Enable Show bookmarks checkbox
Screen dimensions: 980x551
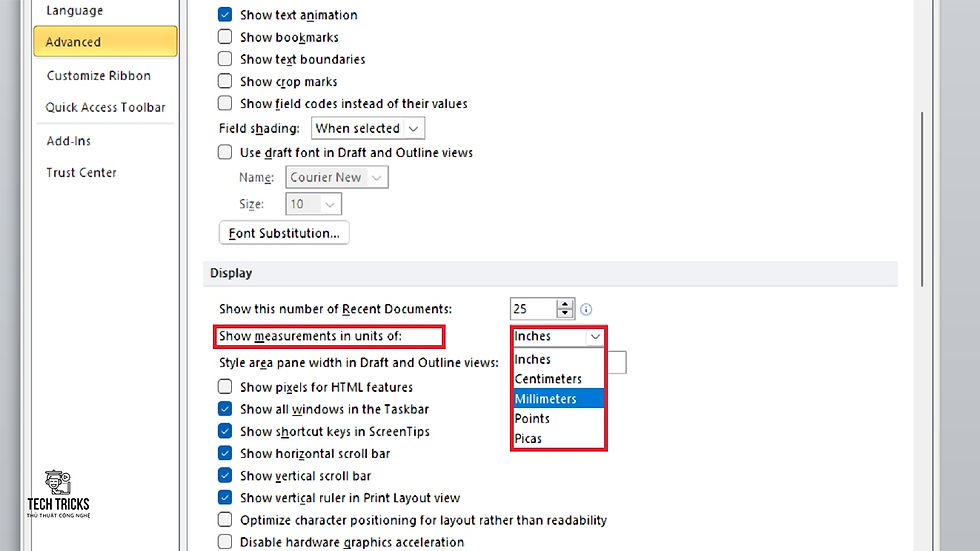225,37
